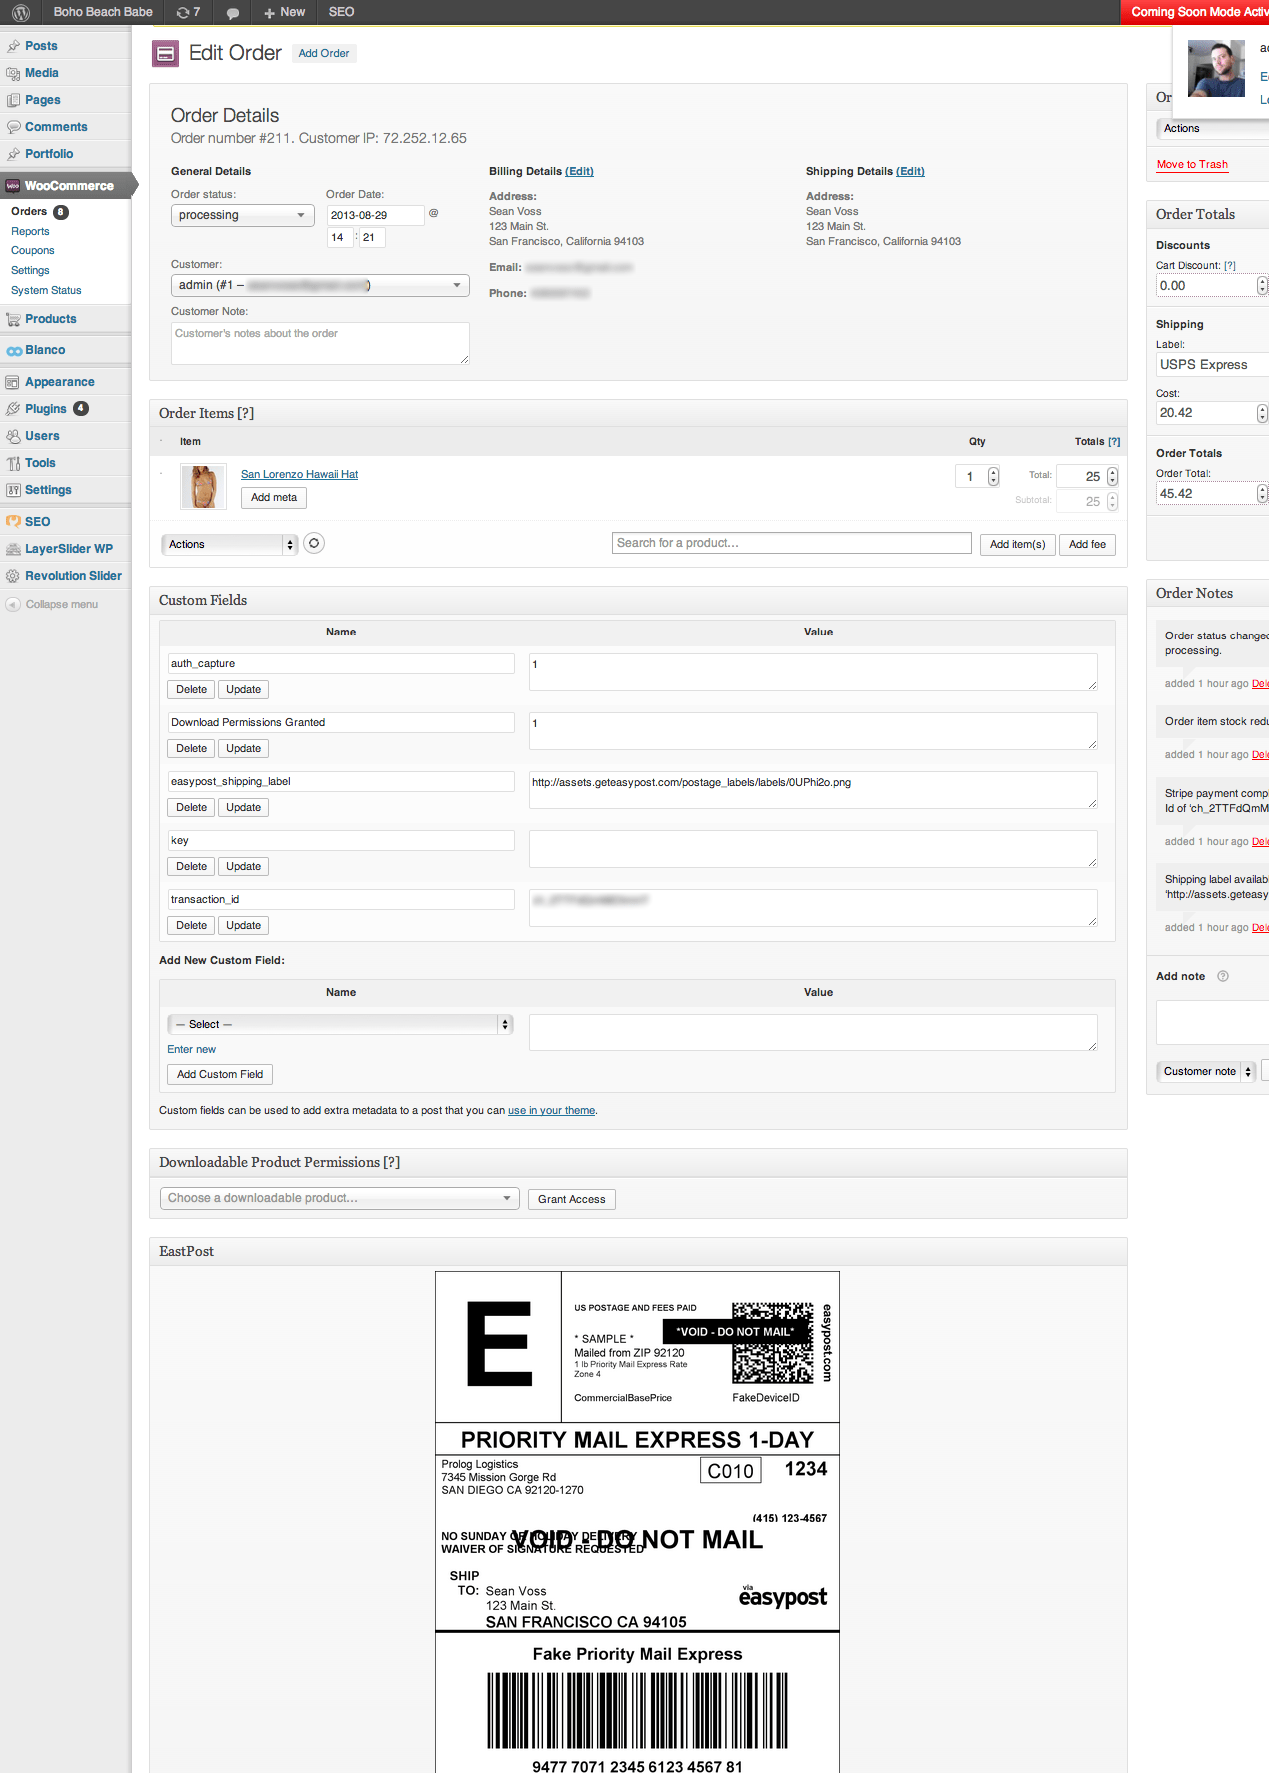Viewport: 1269px width, 1773px height.
Task: Click the Pages icon in sidebar
Action: click(x=13, y=100)
